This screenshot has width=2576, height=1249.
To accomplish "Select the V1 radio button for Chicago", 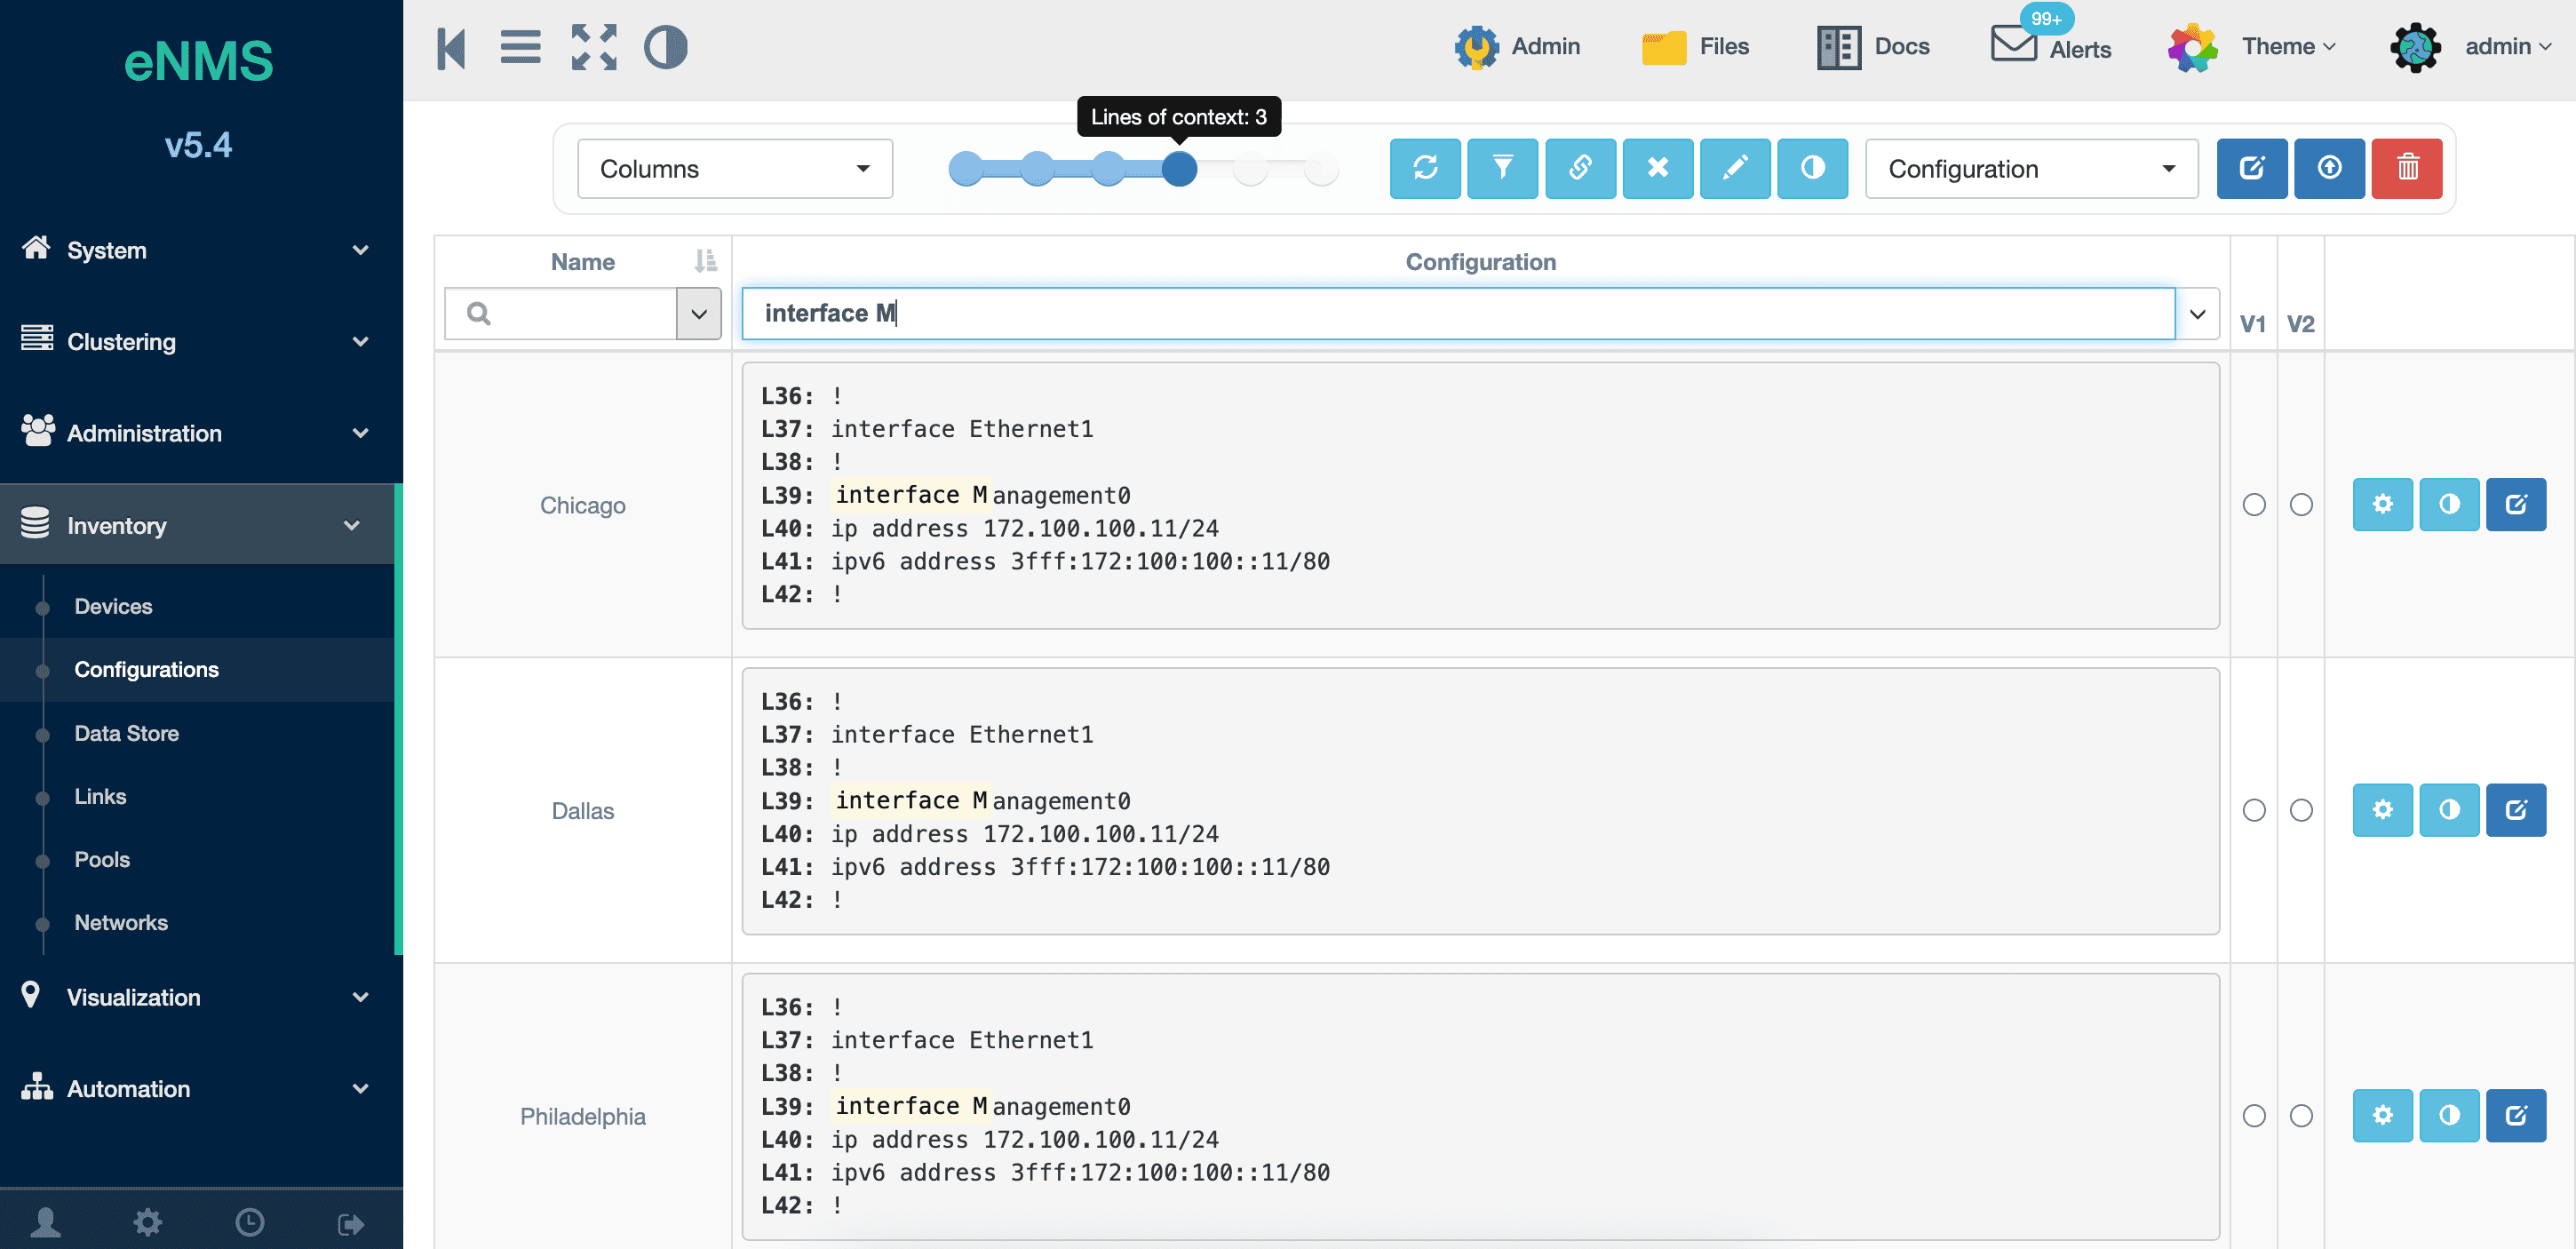I will point(2254,504).
